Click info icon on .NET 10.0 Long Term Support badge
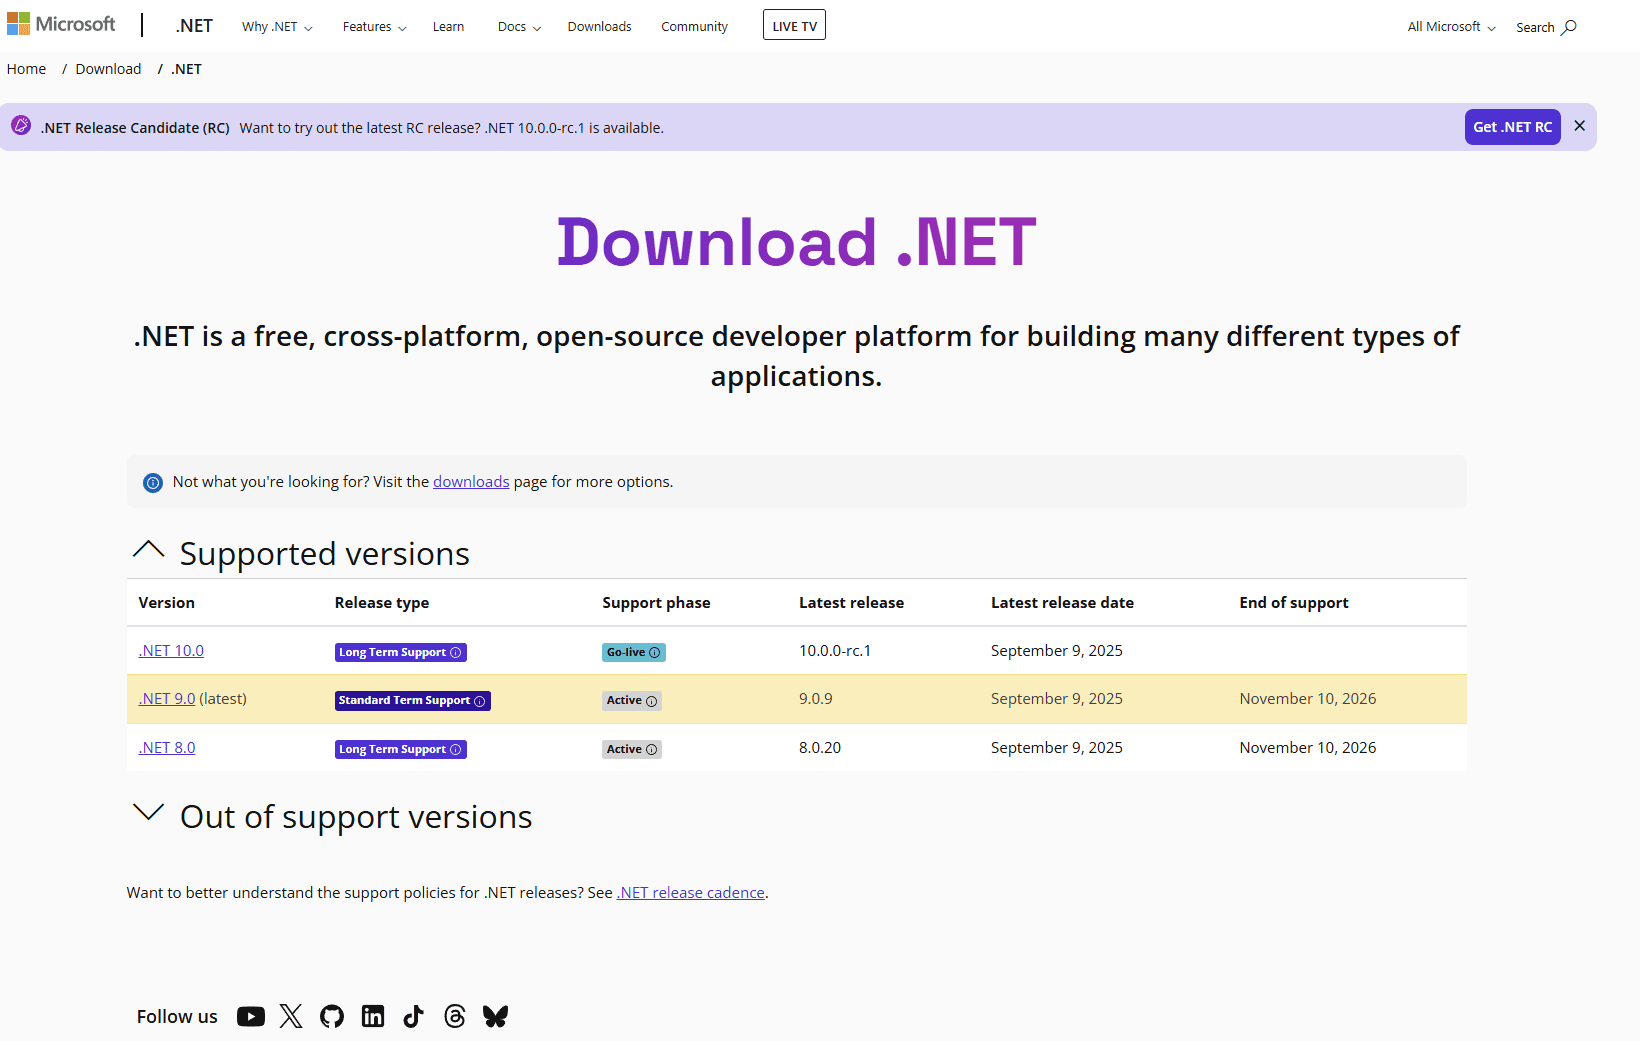 456,653
